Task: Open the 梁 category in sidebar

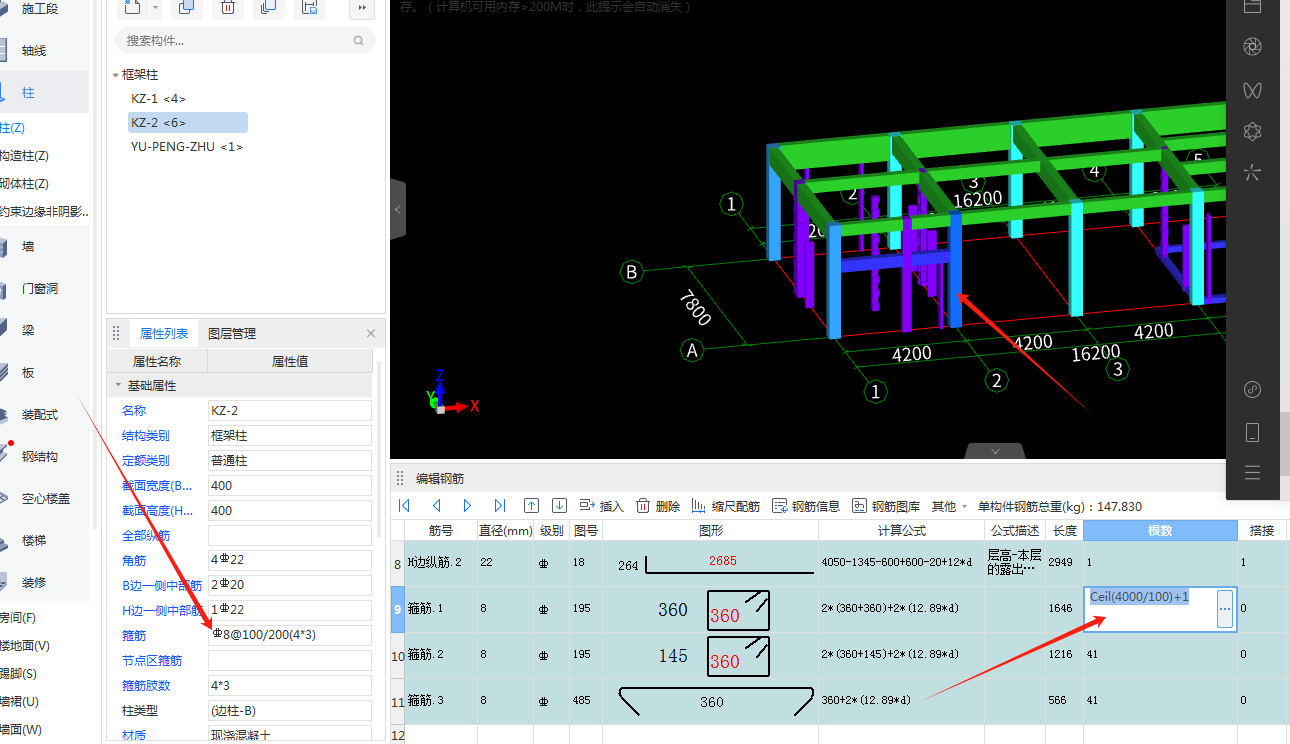Action: 28,330
